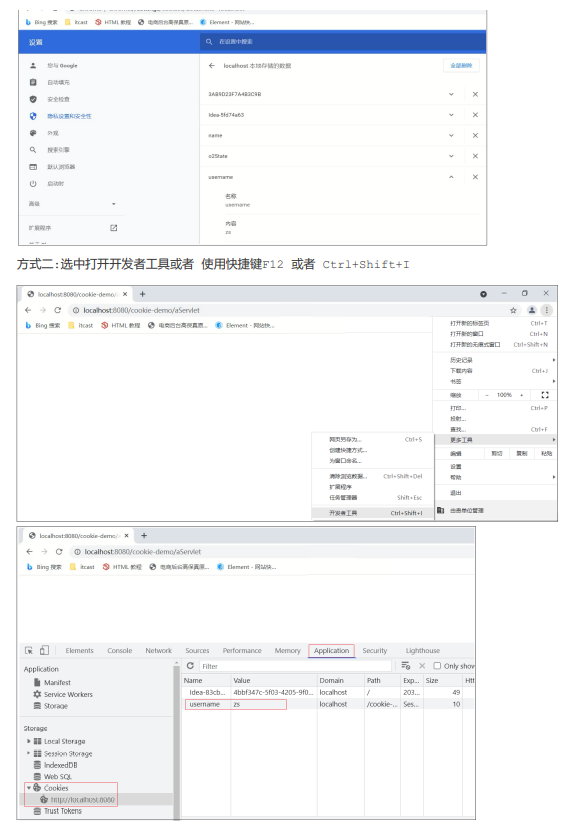The height and width of the screenshot is (825, 584).
Task: Click the back arrow beside 'localhost 本地存储的数据'
Action: click(x=212, y=66)
